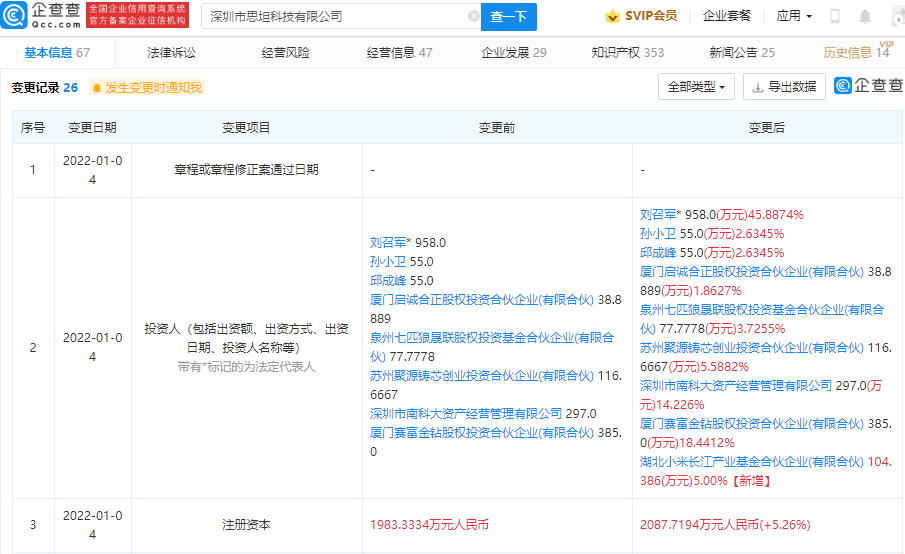Click the SVIP会员 crown icon

tap(612, 16)
